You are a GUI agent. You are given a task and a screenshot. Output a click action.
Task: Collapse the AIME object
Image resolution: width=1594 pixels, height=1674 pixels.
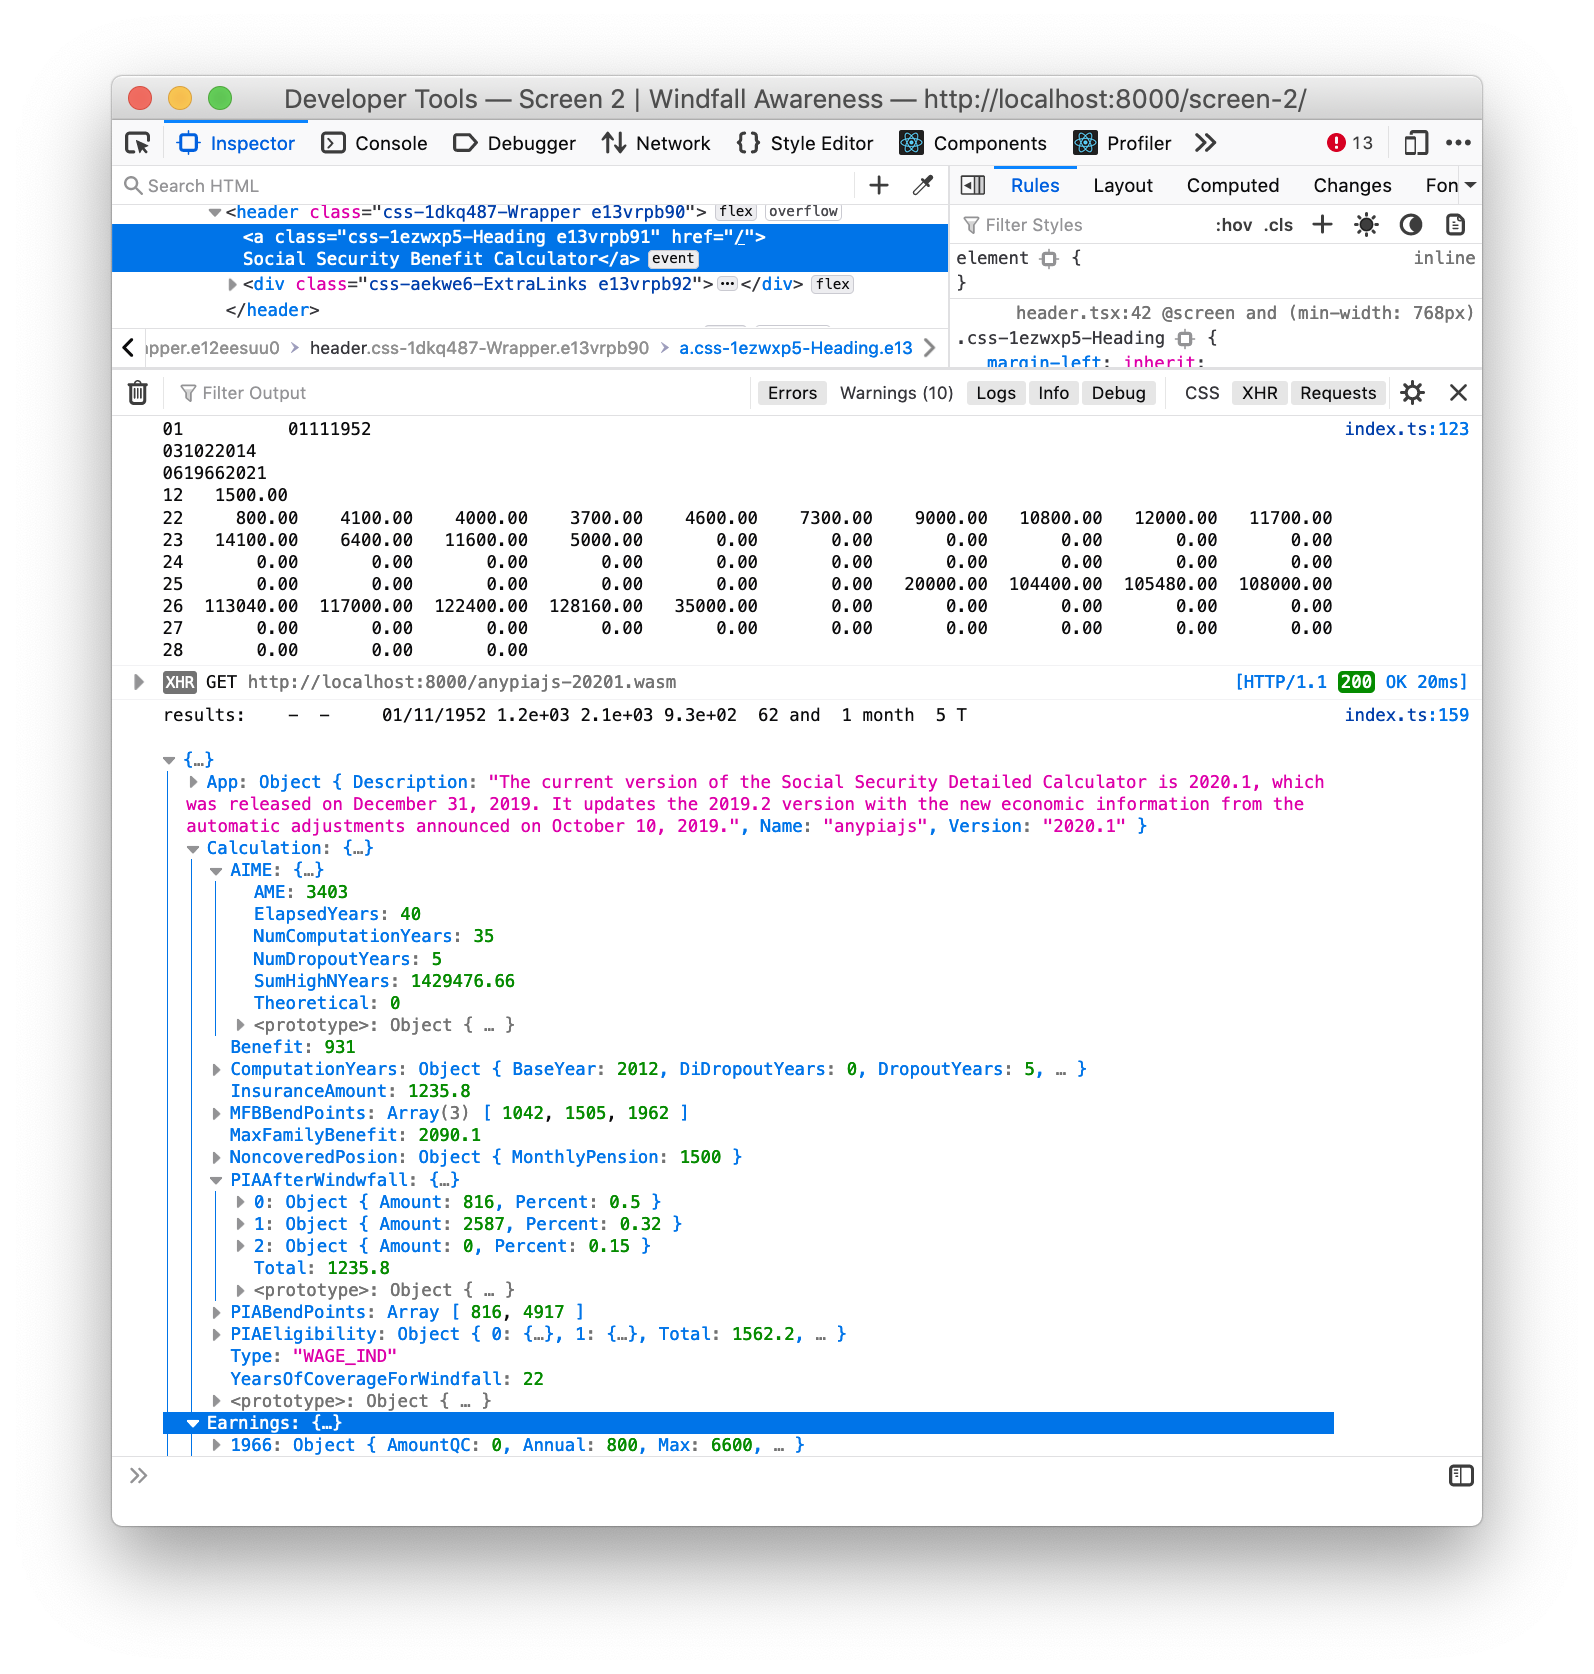click(x=216, y=871)
